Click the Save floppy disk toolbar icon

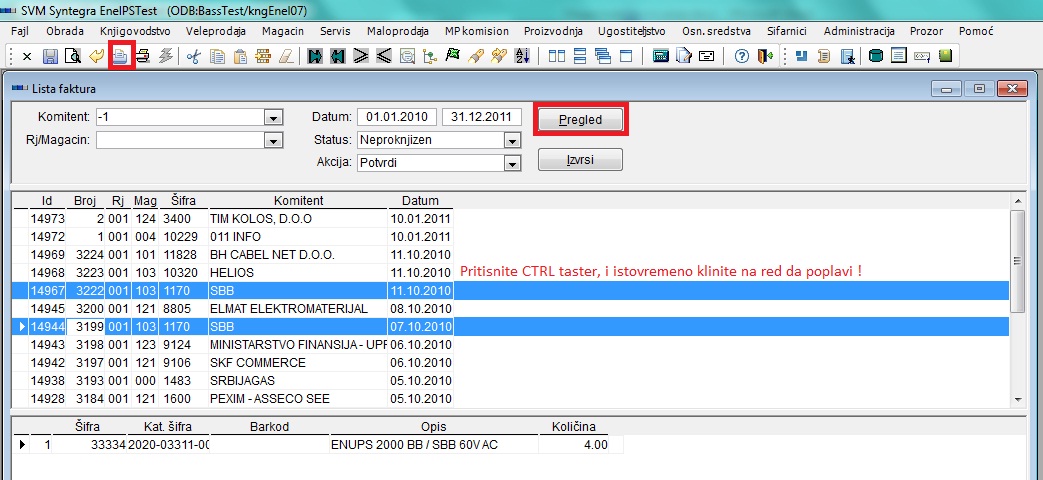click(x=50, y=56)
